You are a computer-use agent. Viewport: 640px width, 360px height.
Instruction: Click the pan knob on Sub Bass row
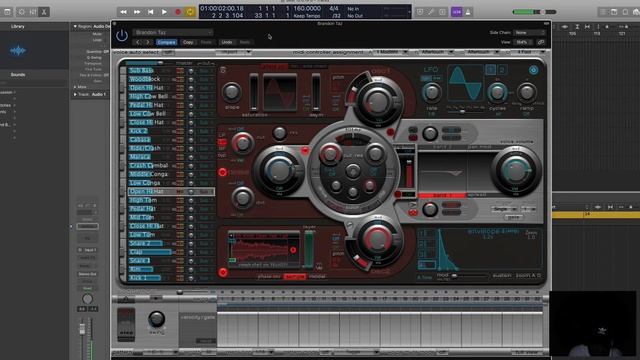[191, 71]
